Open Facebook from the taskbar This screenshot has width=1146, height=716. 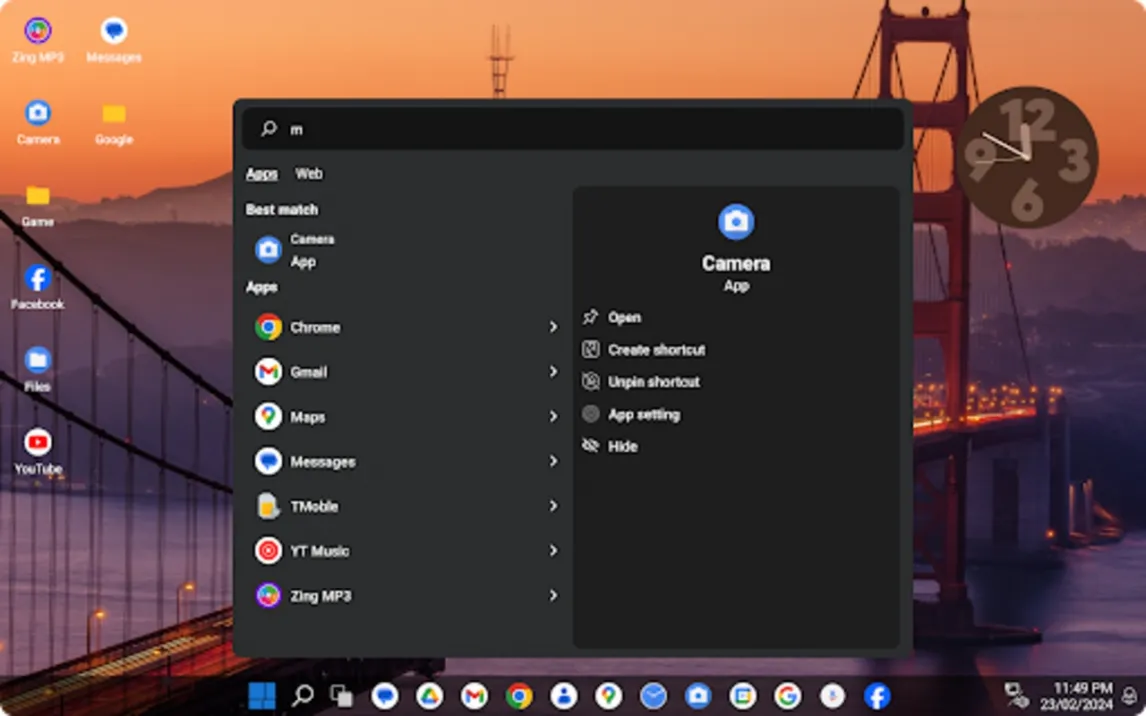(877, 696)
